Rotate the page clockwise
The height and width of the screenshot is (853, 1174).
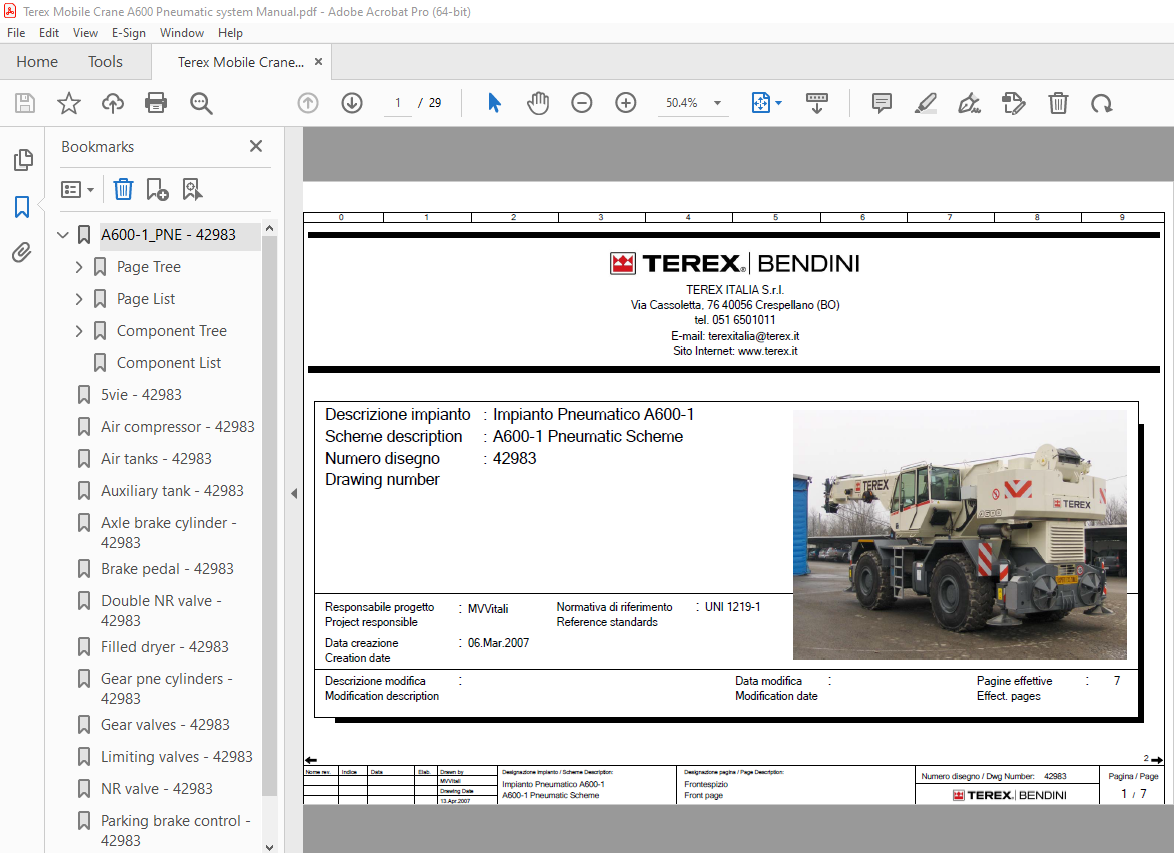[x=1101, y=103]
